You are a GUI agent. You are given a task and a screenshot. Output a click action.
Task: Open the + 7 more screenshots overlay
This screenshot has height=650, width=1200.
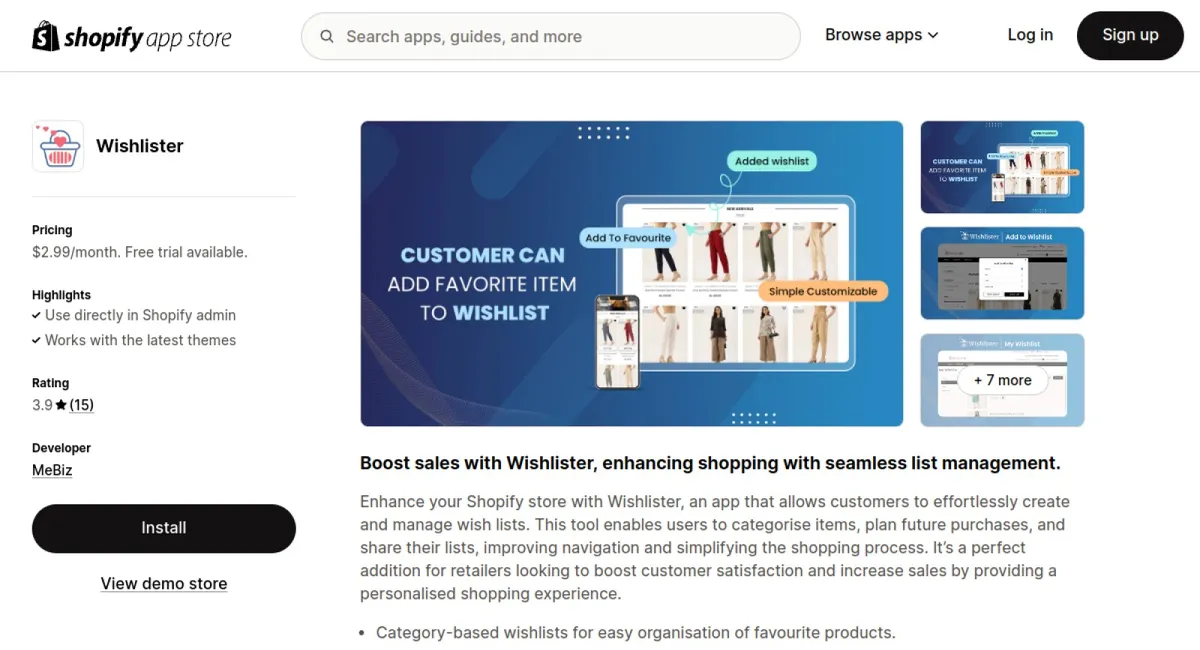coord(1002,380)
